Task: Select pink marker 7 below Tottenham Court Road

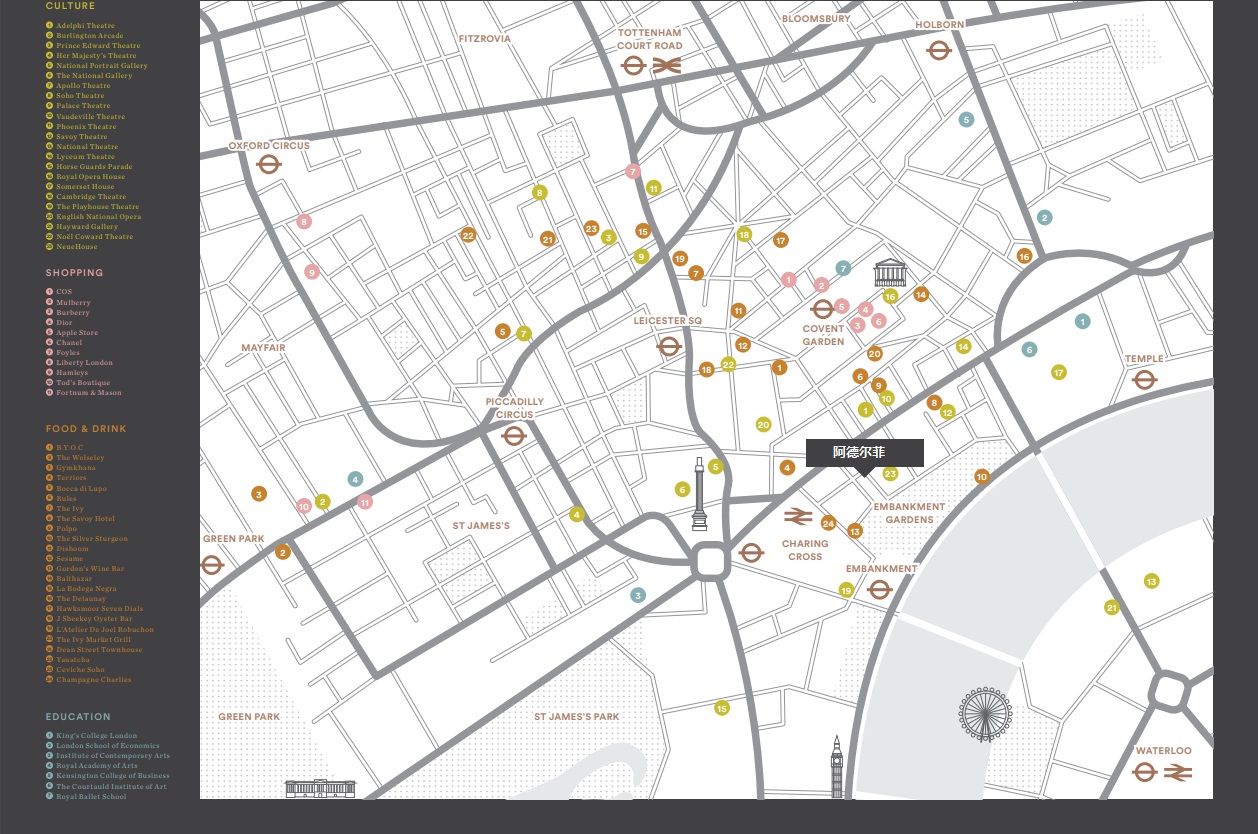Action: pos(633,172)
